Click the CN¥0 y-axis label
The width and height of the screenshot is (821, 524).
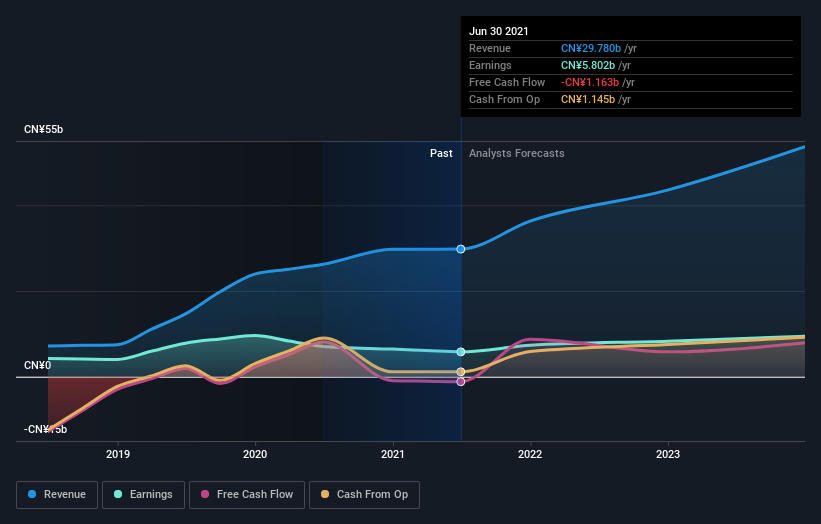click(x=38, y=365)
